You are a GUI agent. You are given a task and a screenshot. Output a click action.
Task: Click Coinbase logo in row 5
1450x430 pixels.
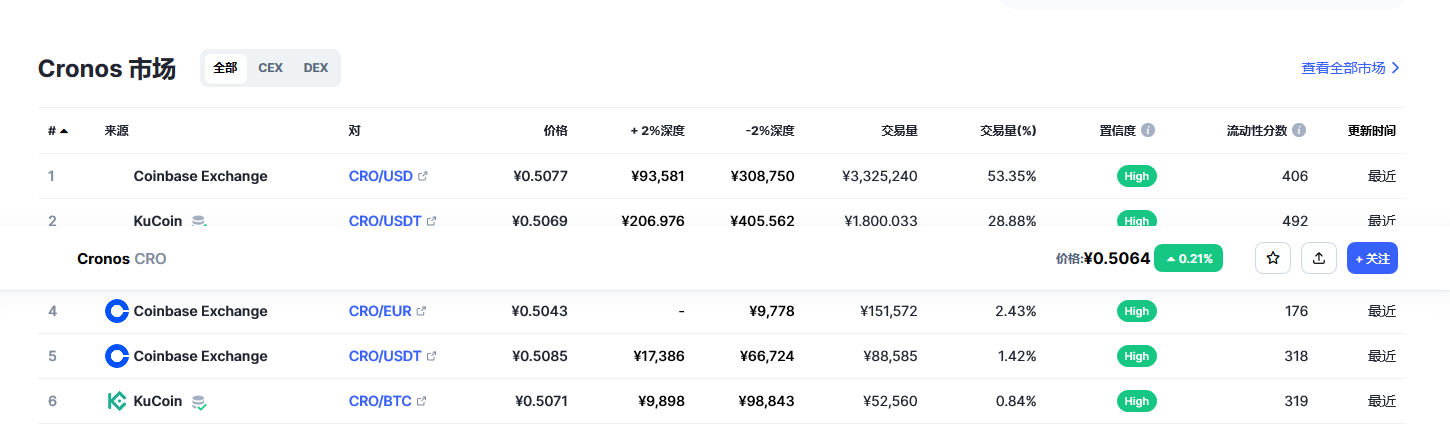117,356
